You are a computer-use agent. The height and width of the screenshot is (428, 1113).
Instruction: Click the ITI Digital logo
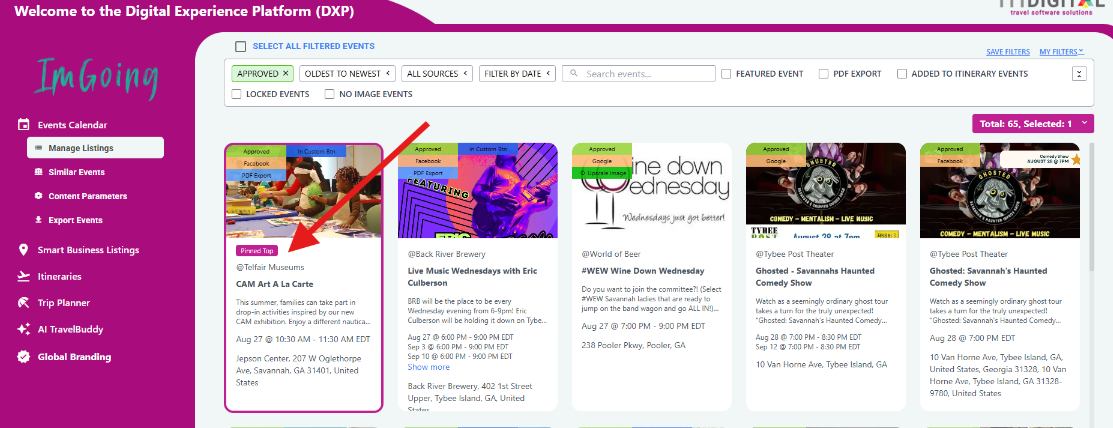tap(1054, 6)
